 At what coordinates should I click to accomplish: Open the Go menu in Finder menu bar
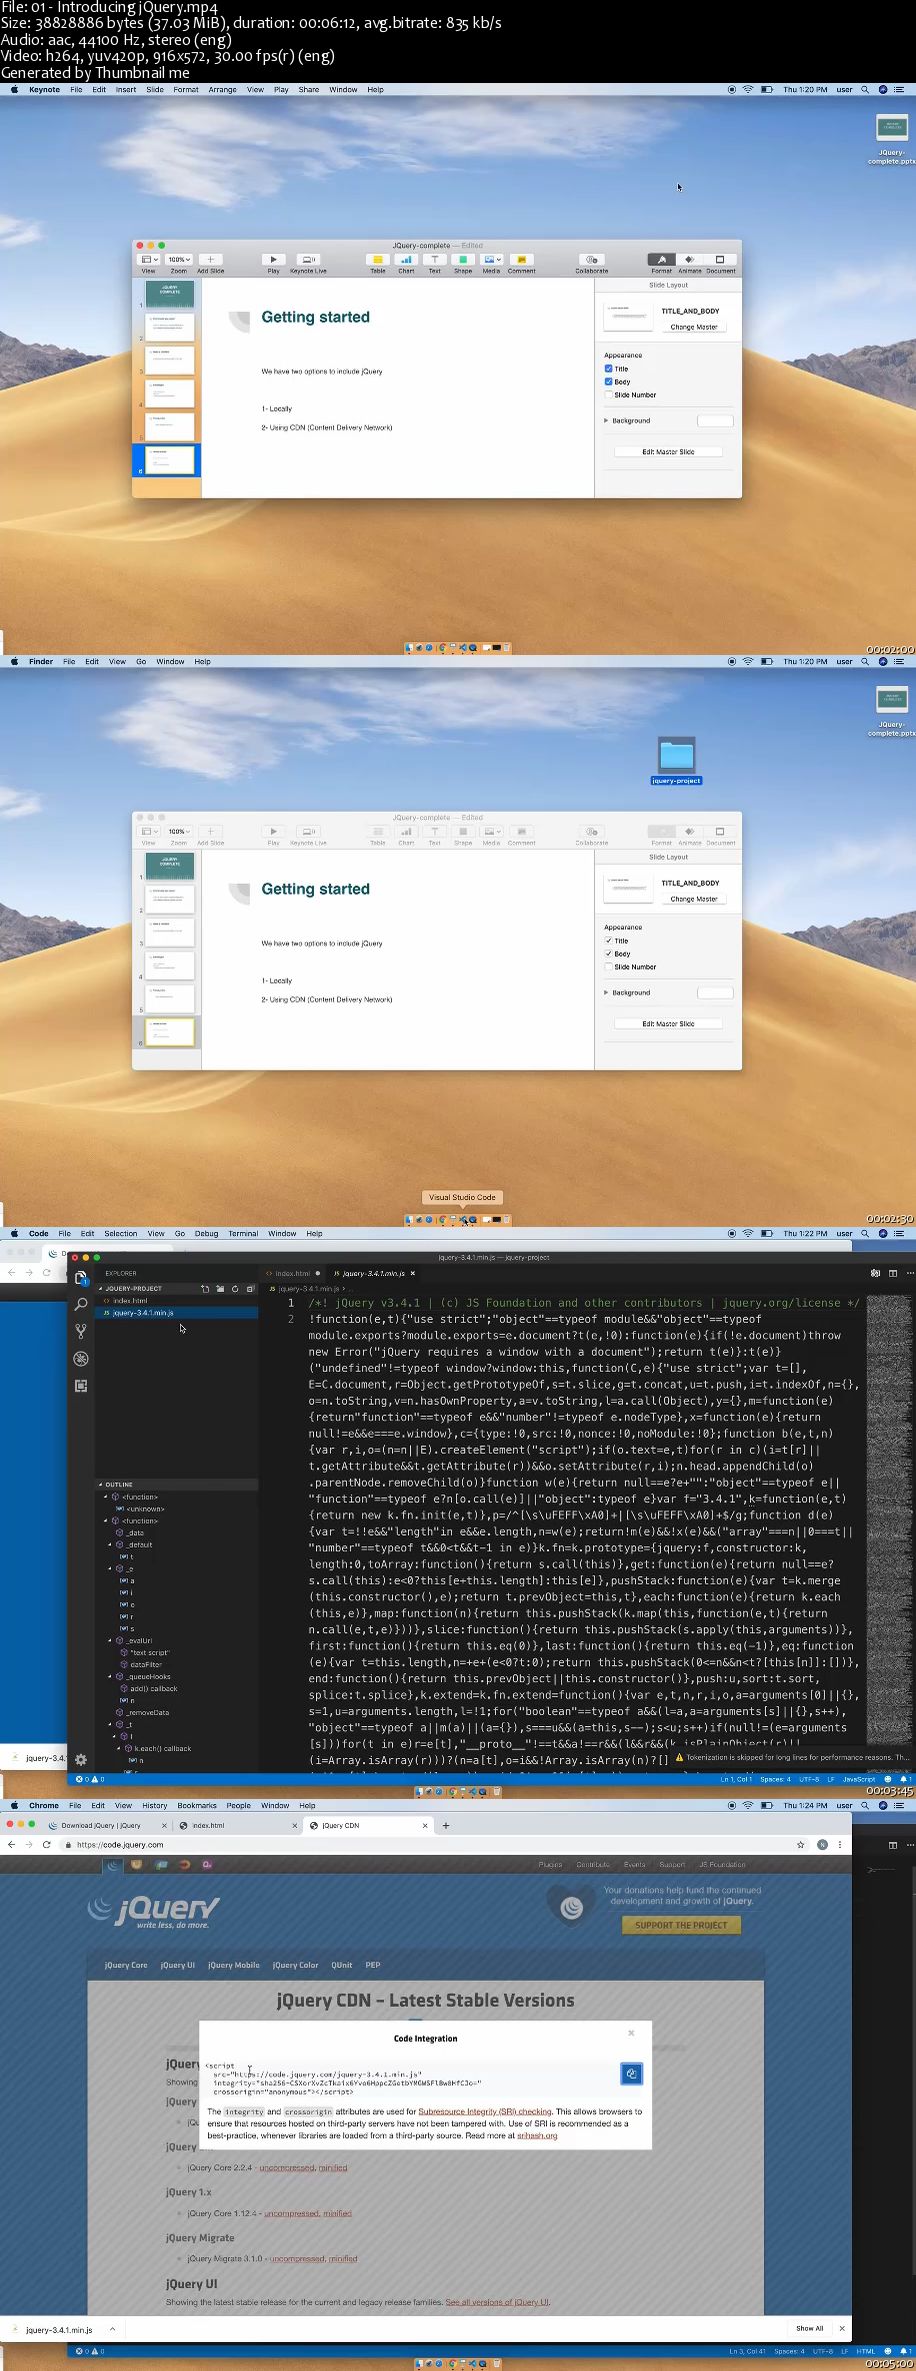click(x=141, y=662)
